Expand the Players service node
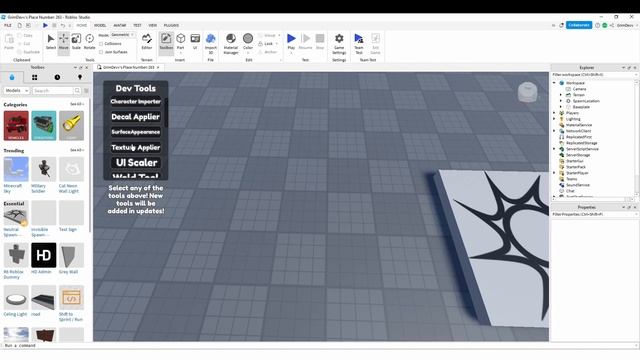 pyautogui.click(x=554, y=113)
